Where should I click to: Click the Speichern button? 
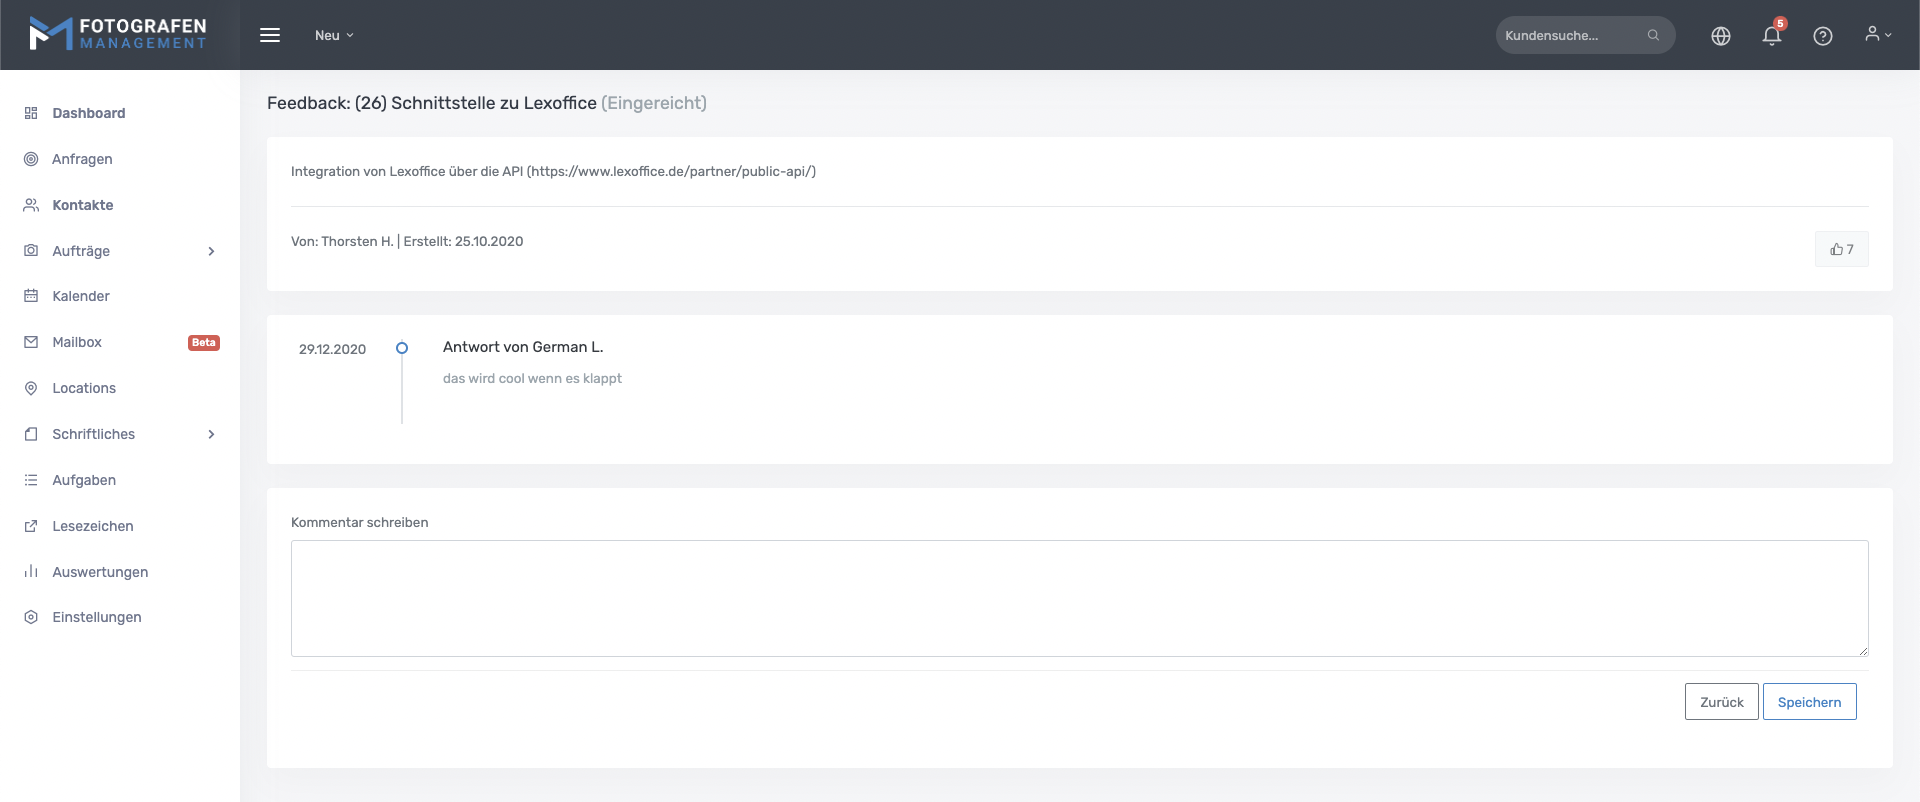click(1808, 702)
